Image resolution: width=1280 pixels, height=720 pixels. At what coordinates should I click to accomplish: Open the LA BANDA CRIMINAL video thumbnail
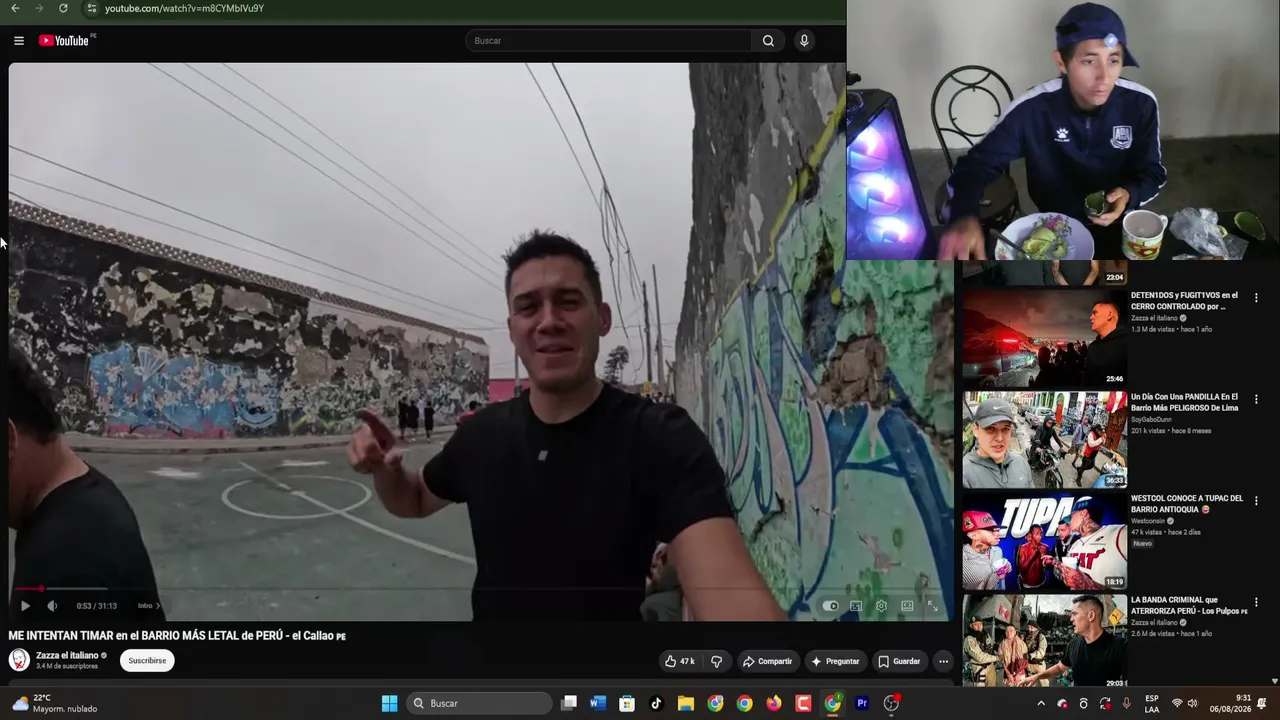[x=1045, y=642]
